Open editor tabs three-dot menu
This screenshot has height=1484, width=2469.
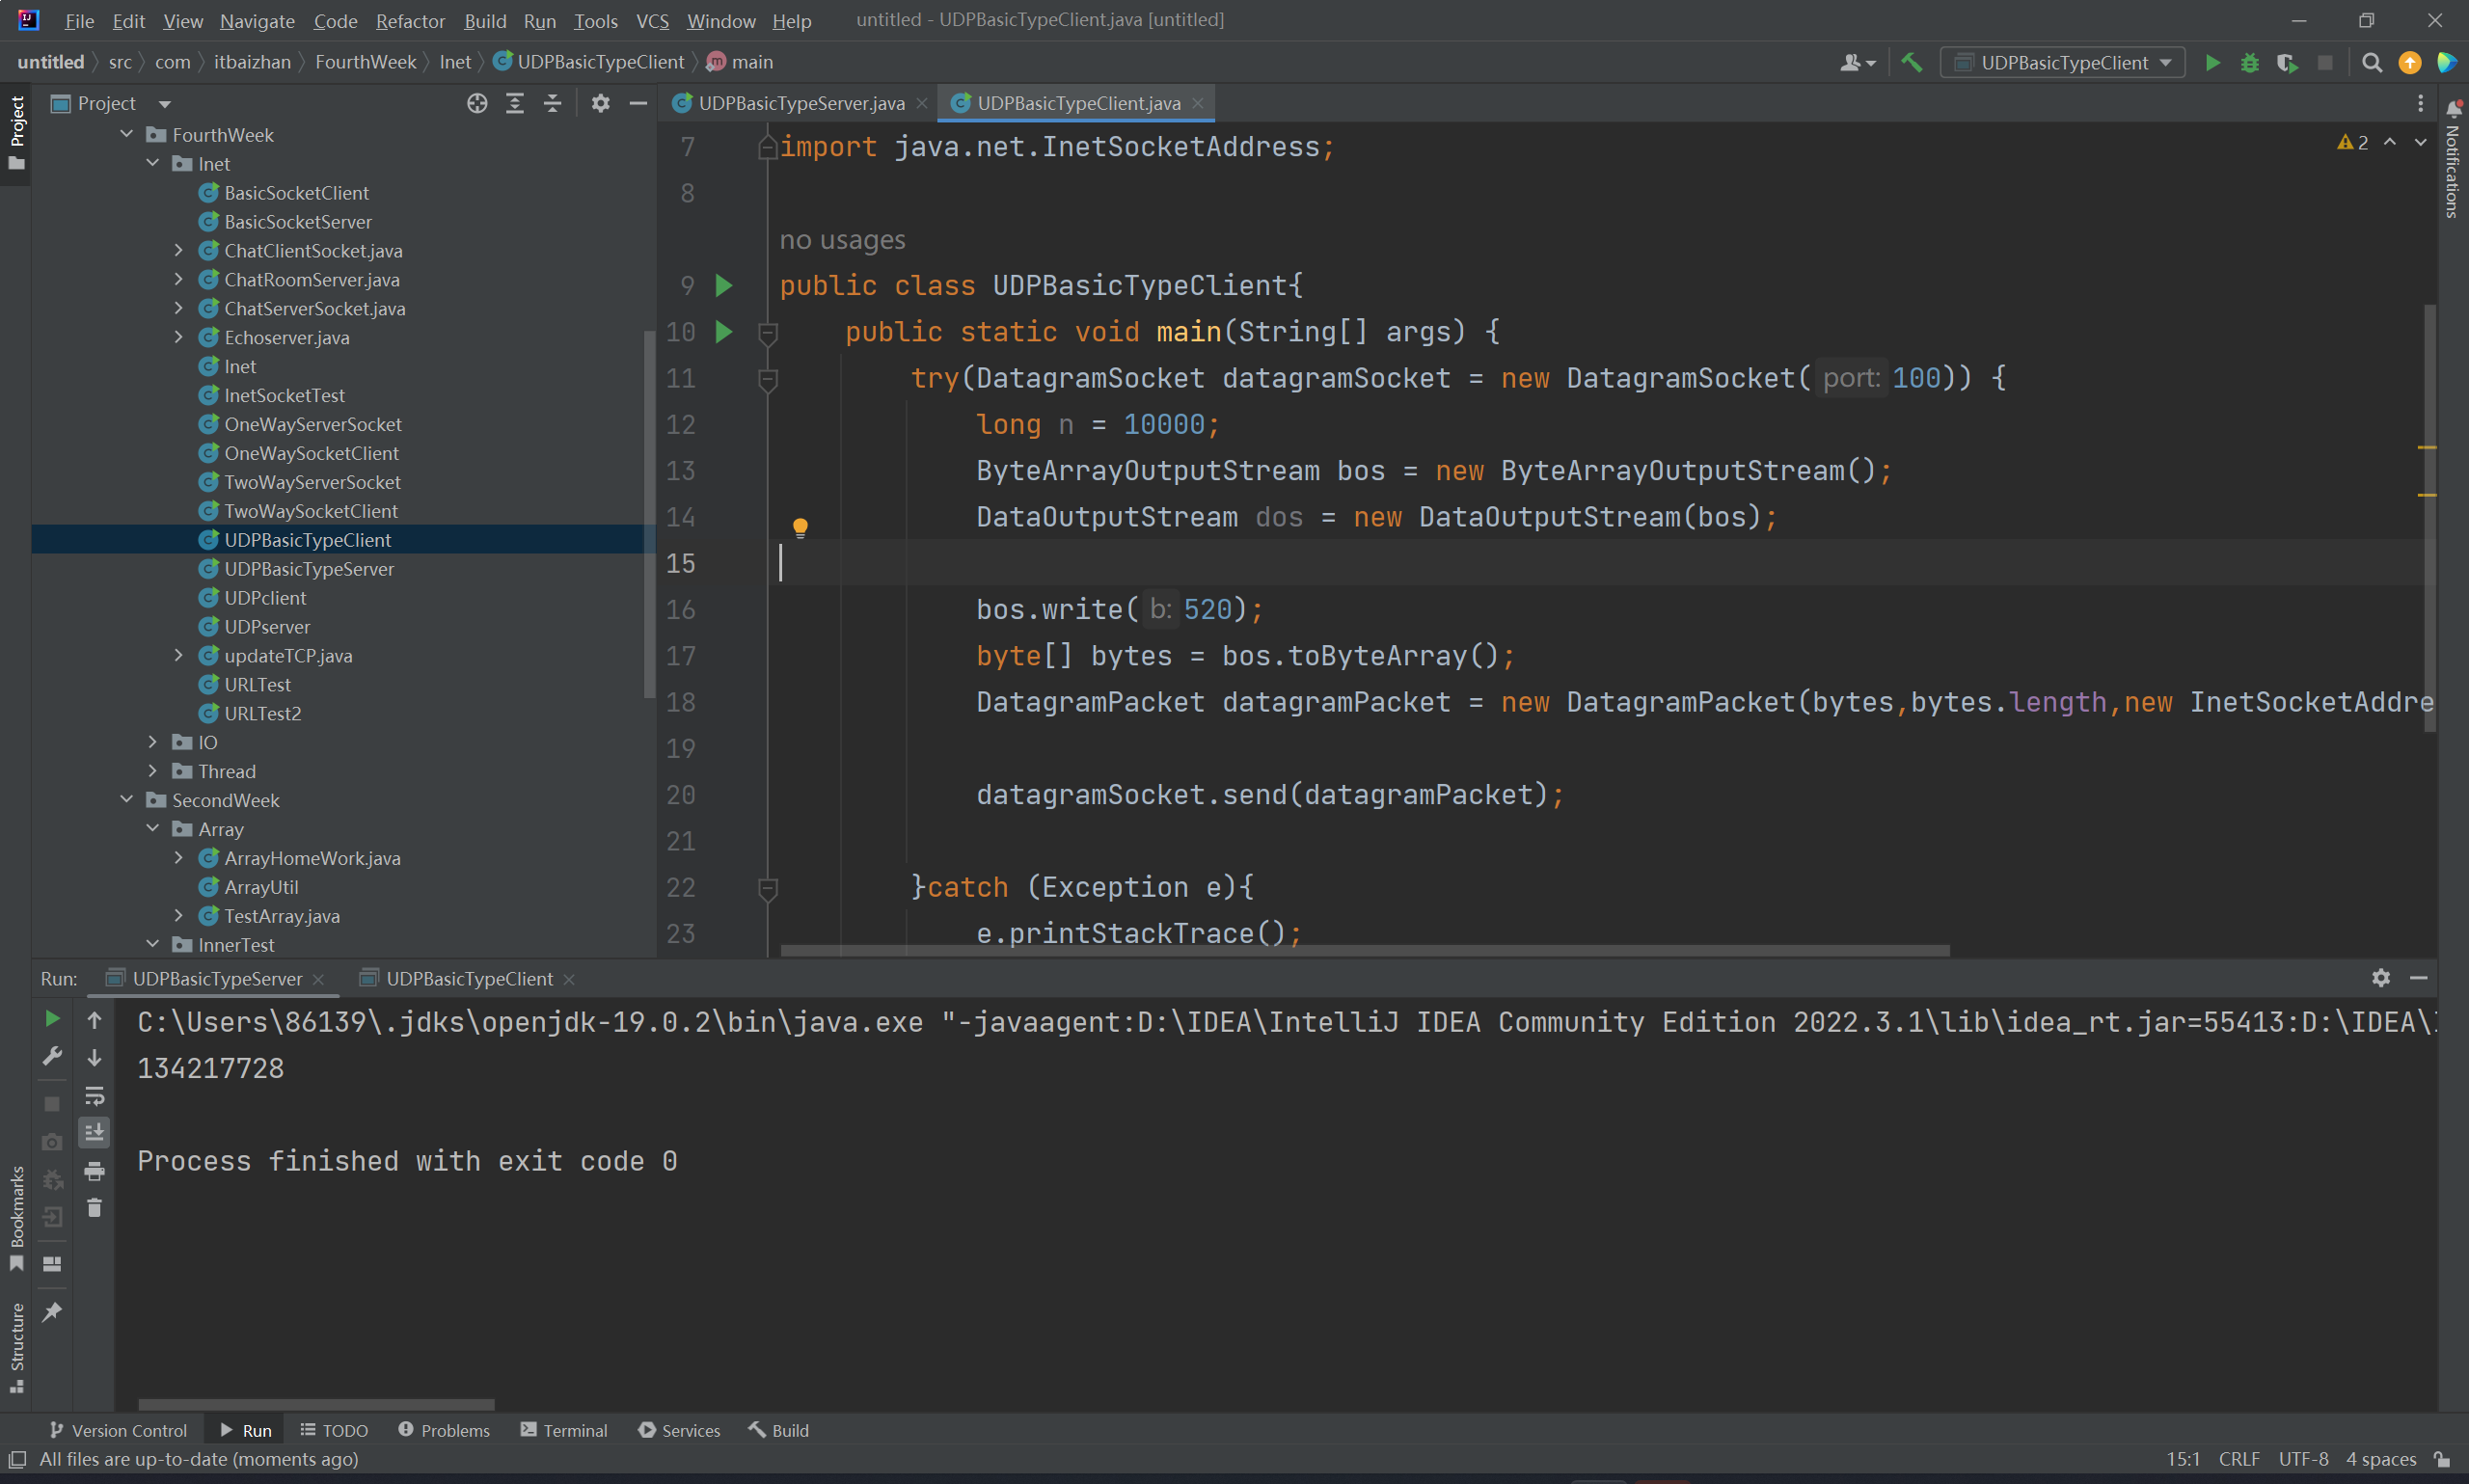click(2420, 103)
